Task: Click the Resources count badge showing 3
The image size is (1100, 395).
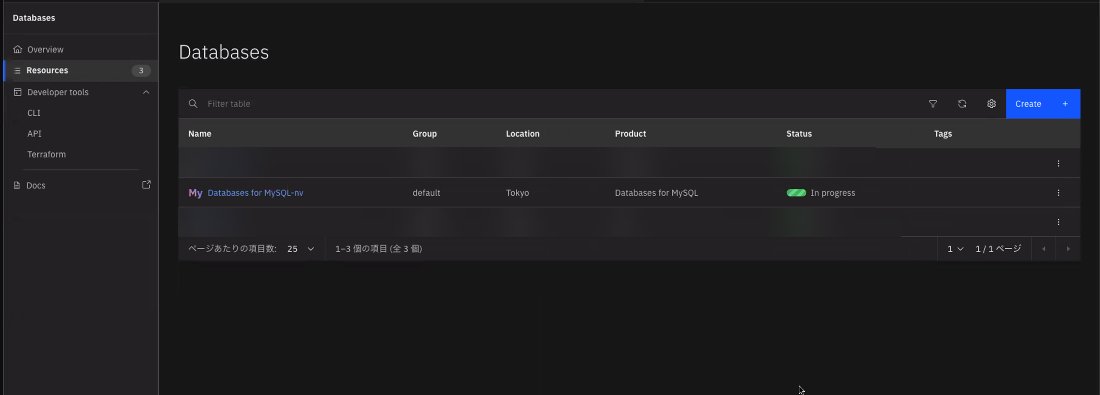Action: pyautogui.click(x=141, y=70)
